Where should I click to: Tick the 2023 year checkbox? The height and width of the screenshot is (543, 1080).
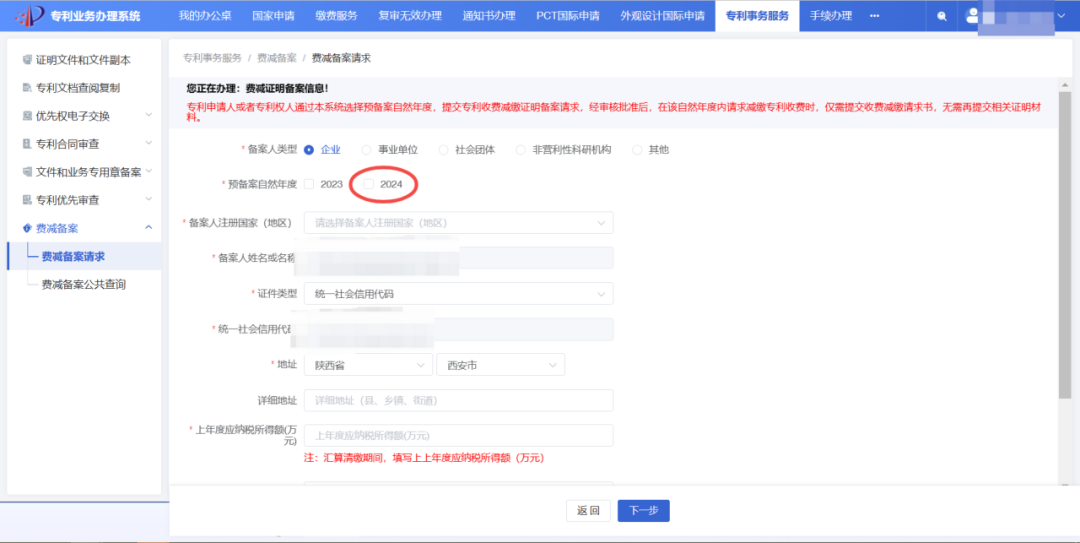pyautogui.click(x=309, y=184)
